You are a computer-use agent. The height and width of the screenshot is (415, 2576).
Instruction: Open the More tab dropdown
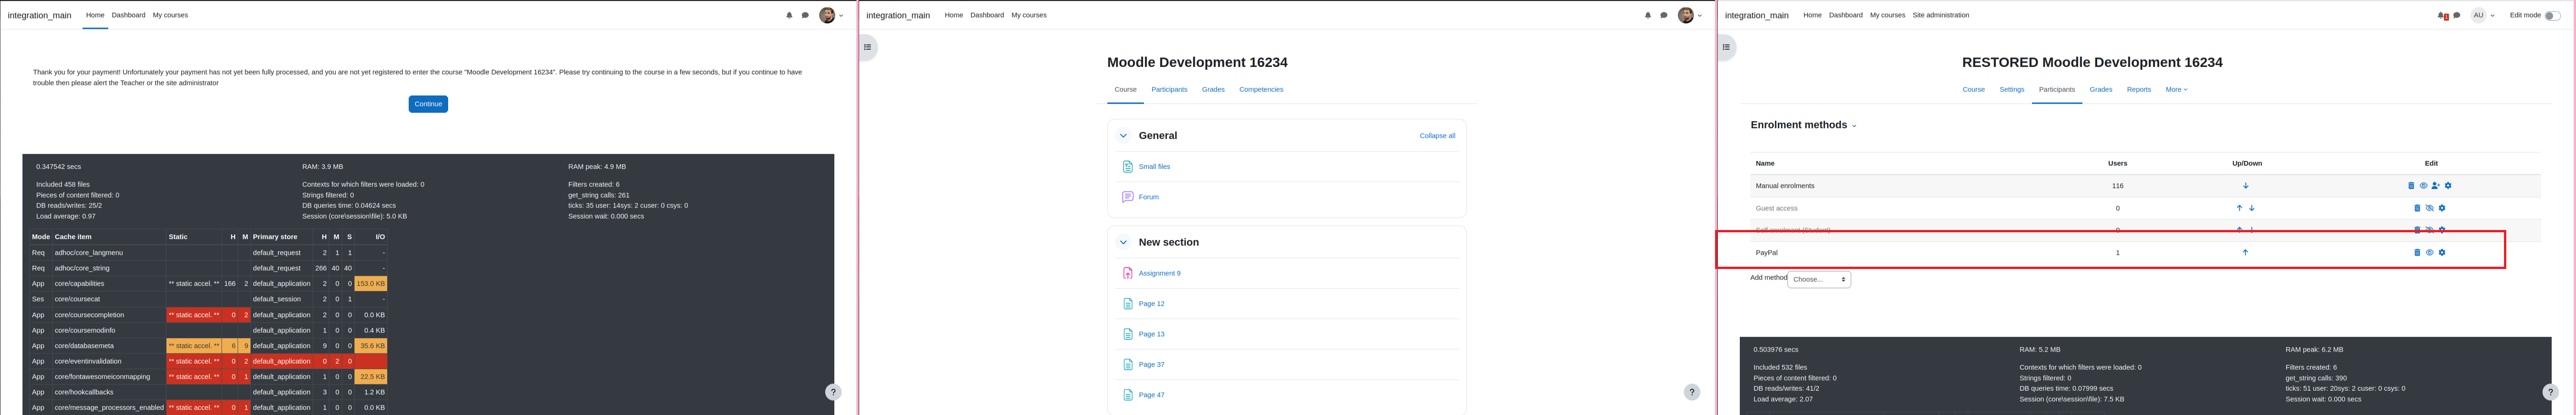pyautogui.click(x=2176, y=90)
